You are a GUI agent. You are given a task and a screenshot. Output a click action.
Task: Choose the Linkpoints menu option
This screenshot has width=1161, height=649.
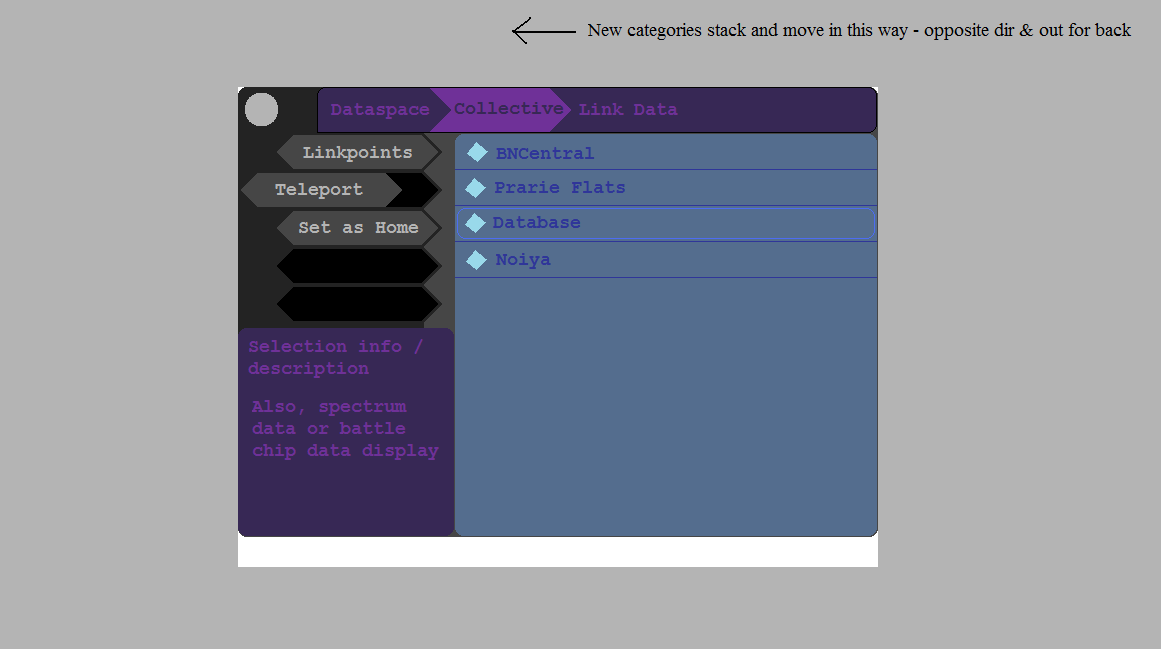[358, 152]
